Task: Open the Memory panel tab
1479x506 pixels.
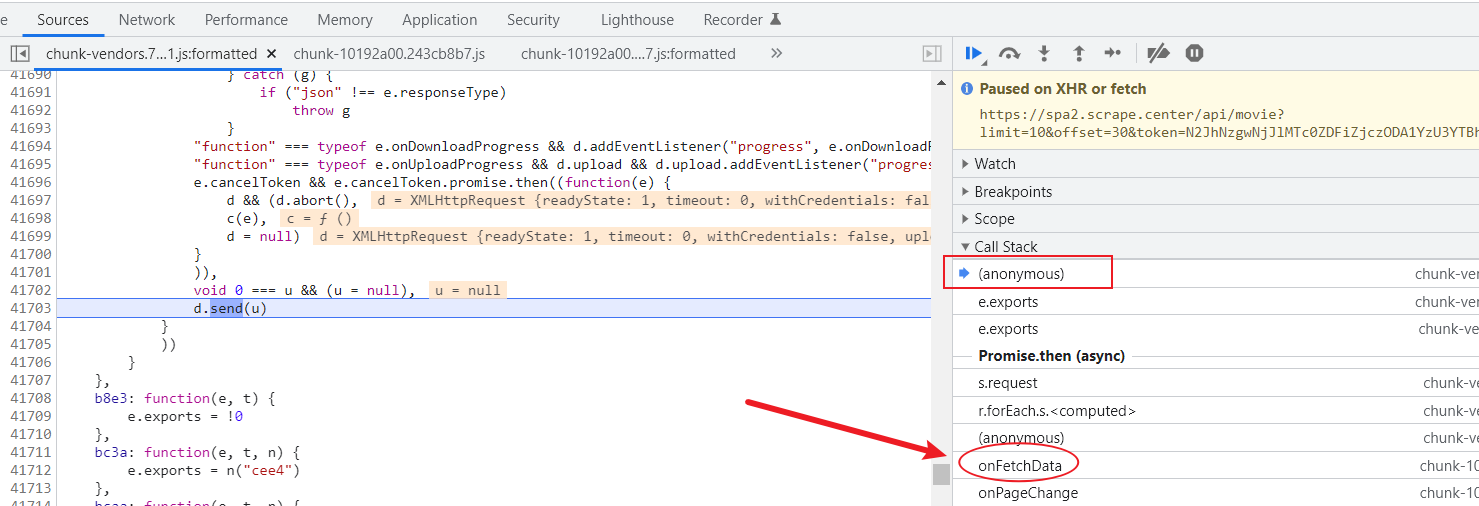Action: coord(345,20)
